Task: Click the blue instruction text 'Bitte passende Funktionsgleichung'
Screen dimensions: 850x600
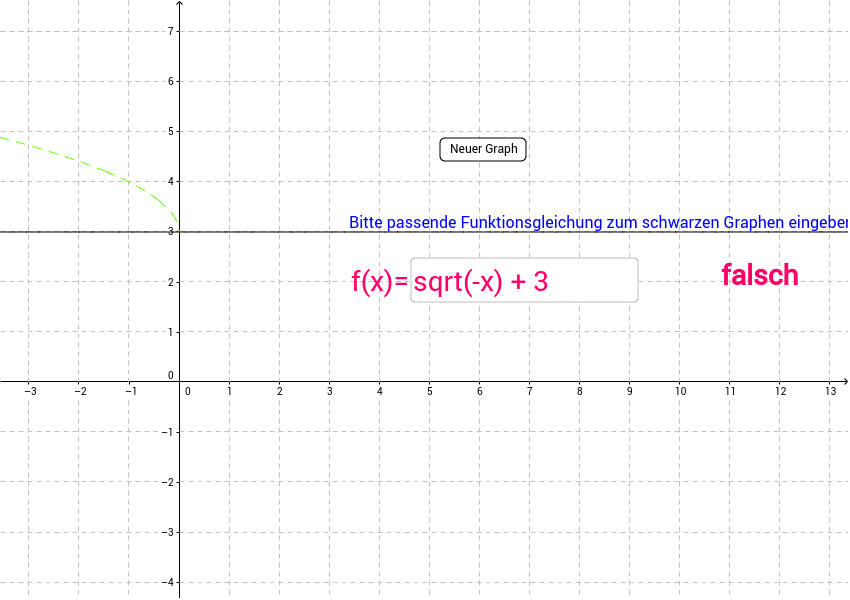Action: 475,222
